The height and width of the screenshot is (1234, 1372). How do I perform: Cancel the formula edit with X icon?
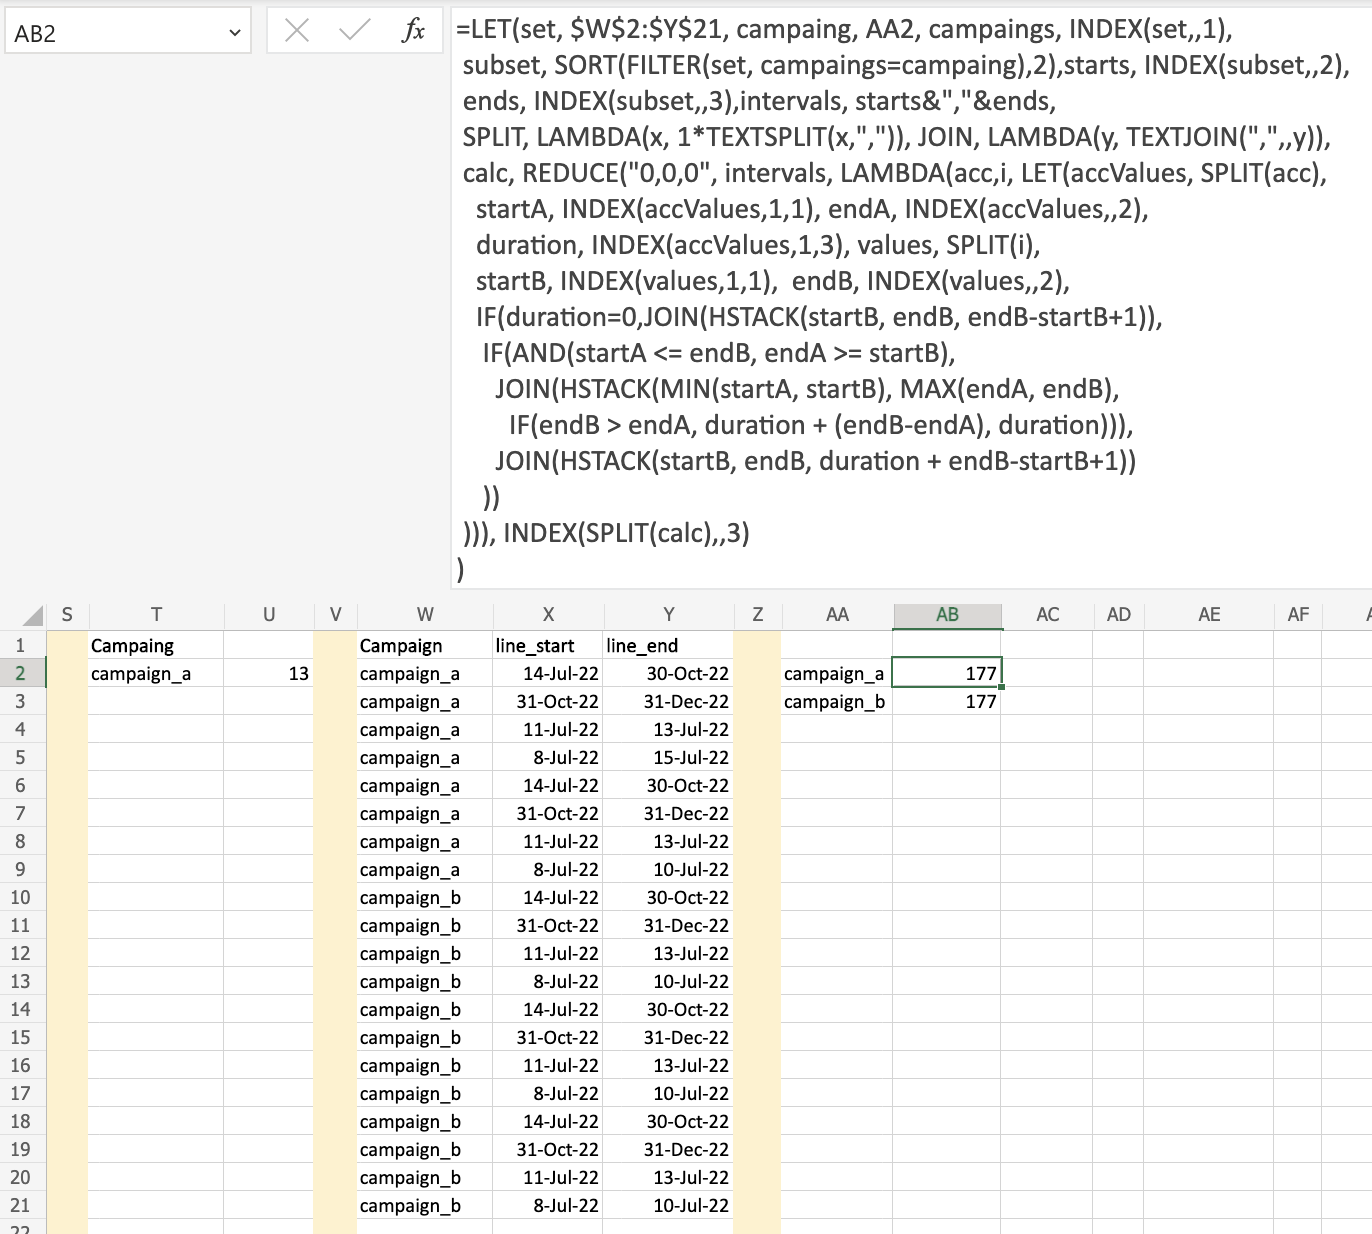click(296, 31)
